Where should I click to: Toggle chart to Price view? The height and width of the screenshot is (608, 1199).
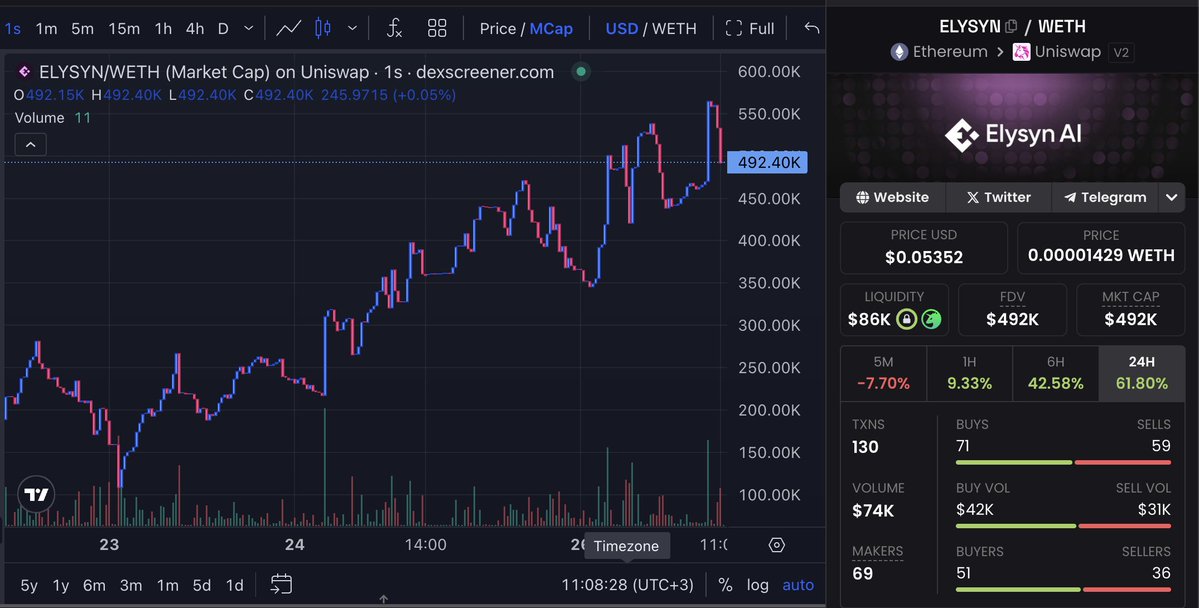(498, 28)
